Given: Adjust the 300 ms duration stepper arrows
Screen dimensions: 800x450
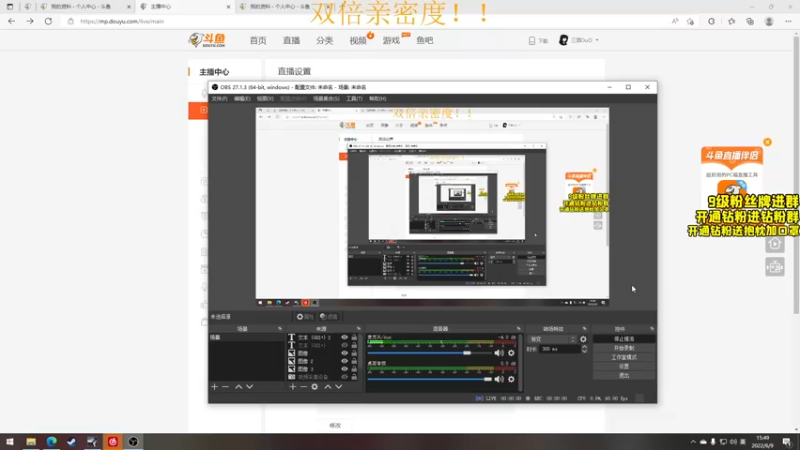Looking at the screenshot, I should 584,349.
